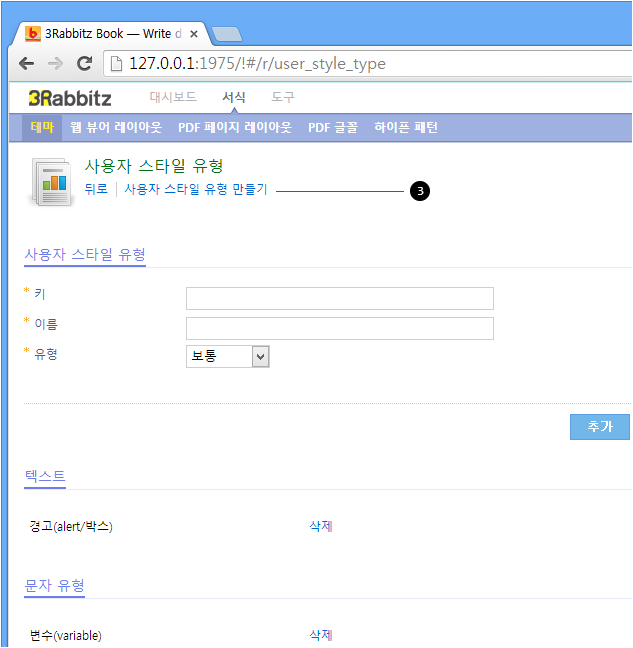
Task: Click the 사용자 스타일 유형 page title
Action: point(154,166)
